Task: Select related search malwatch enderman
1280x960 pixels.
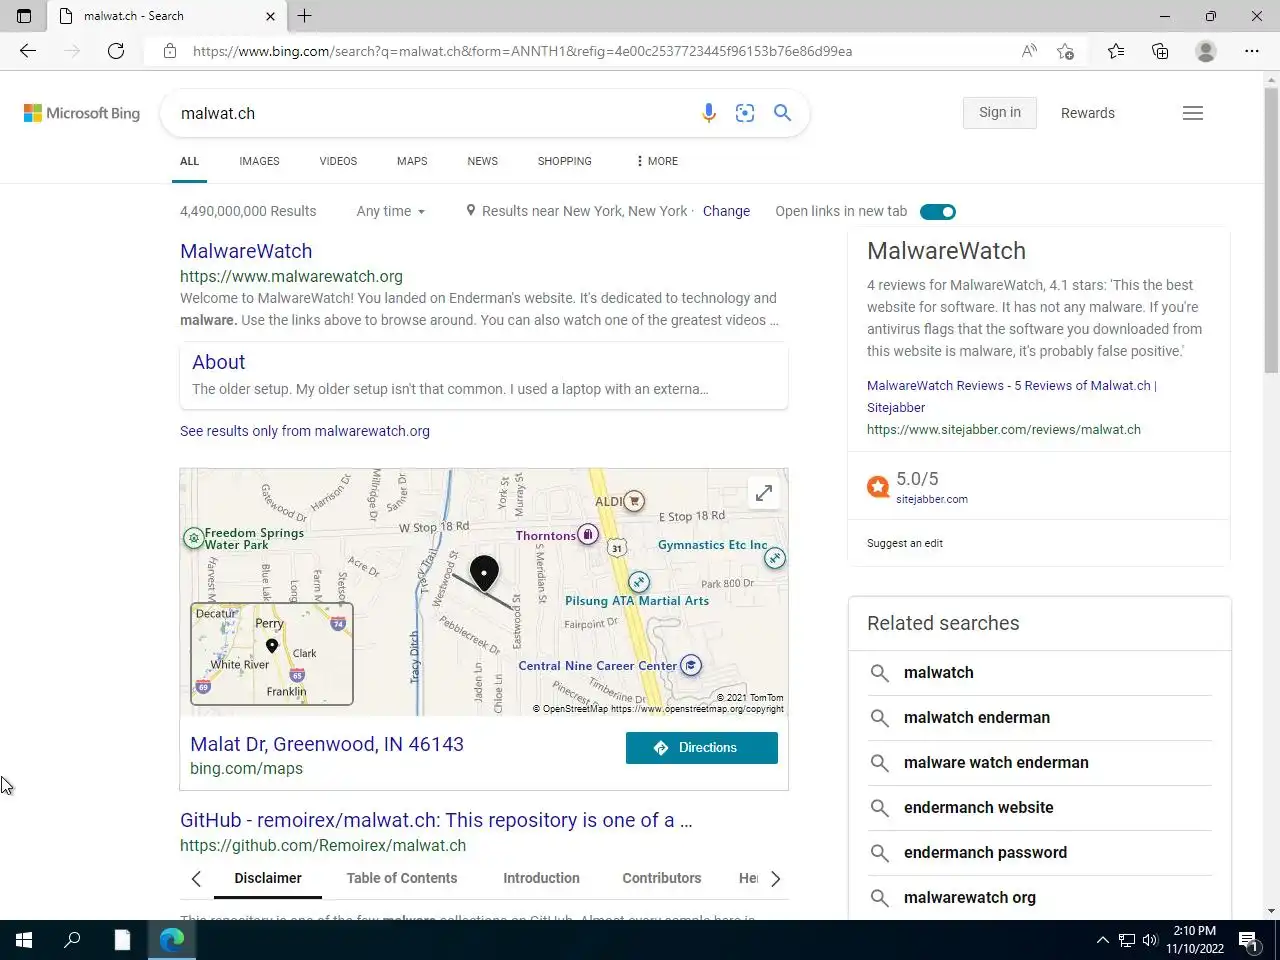Action: tap(977, 718)
